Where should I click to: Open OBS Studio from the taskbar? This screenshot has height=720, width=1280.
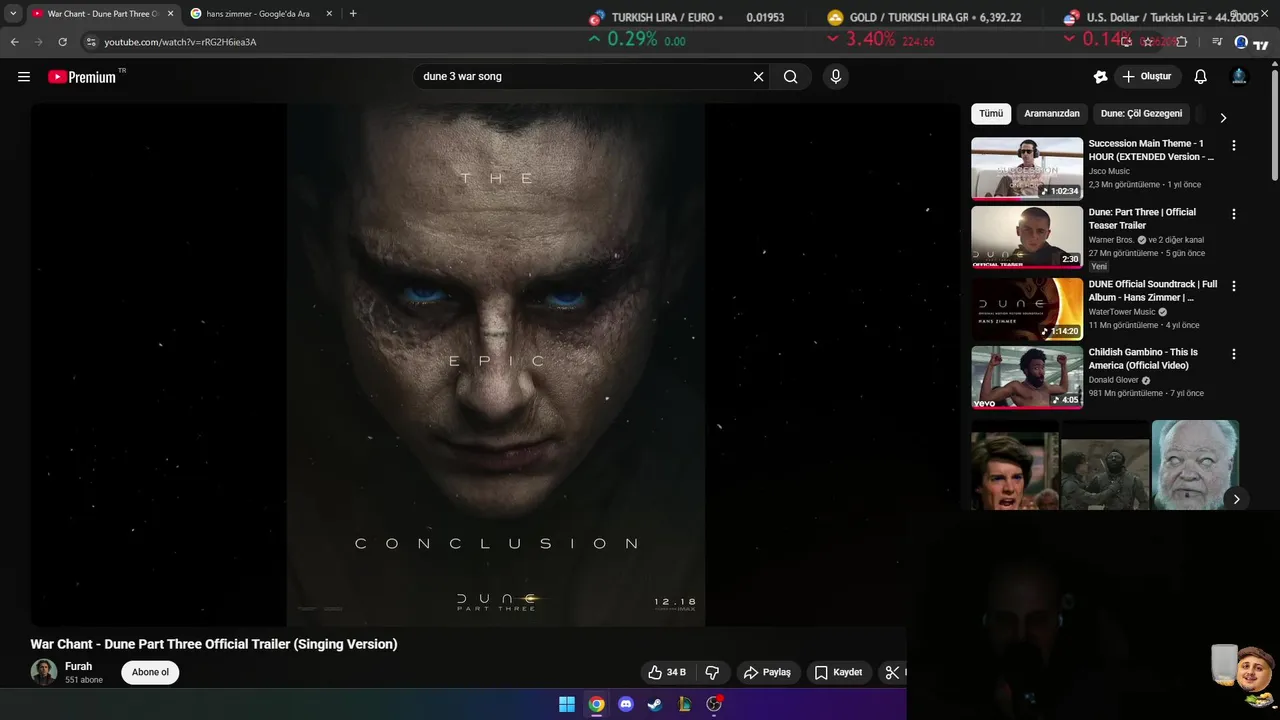click(714, 704)
